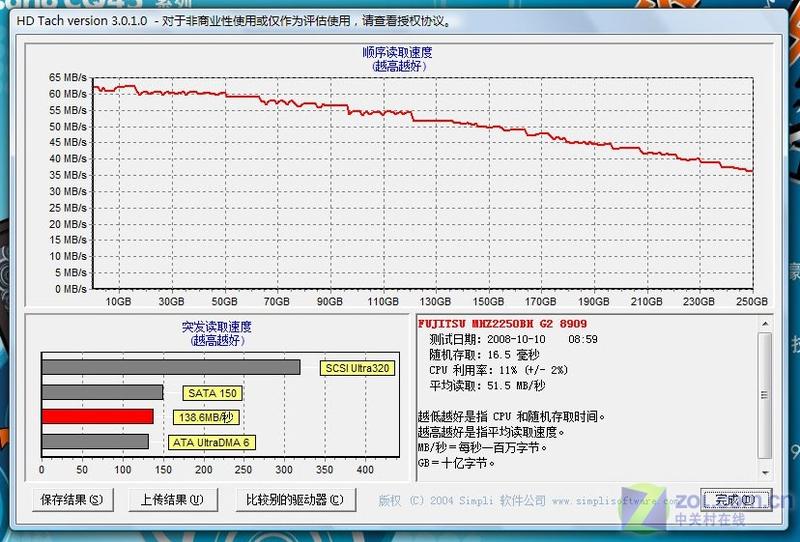
Task: Click the MB/秒=每秒一百万字节 line
Action: click(x=482, y=448)
